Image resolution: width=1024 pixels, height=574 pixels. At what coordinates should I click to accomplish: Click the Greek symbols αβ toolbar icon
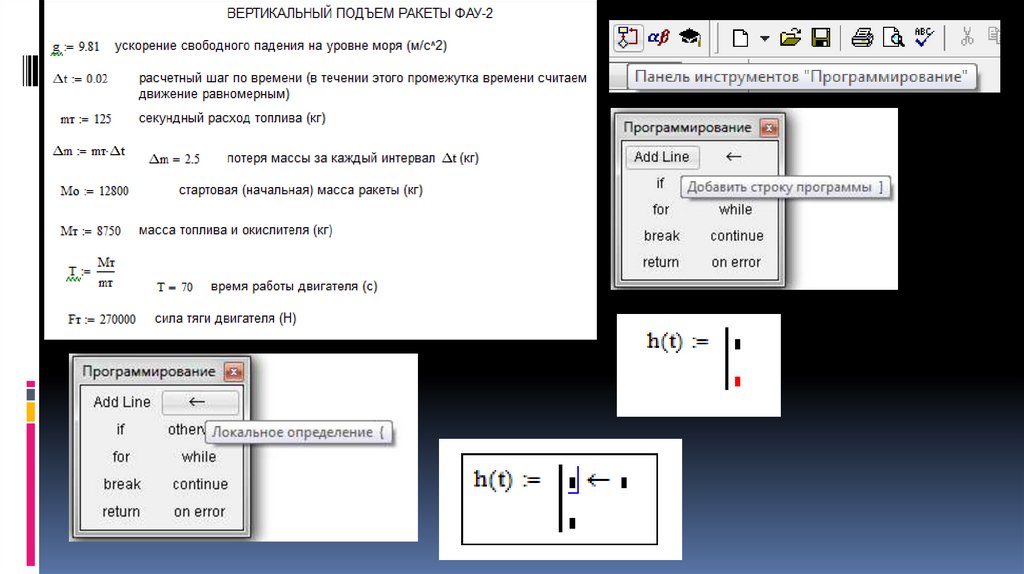tap(660, 38)
